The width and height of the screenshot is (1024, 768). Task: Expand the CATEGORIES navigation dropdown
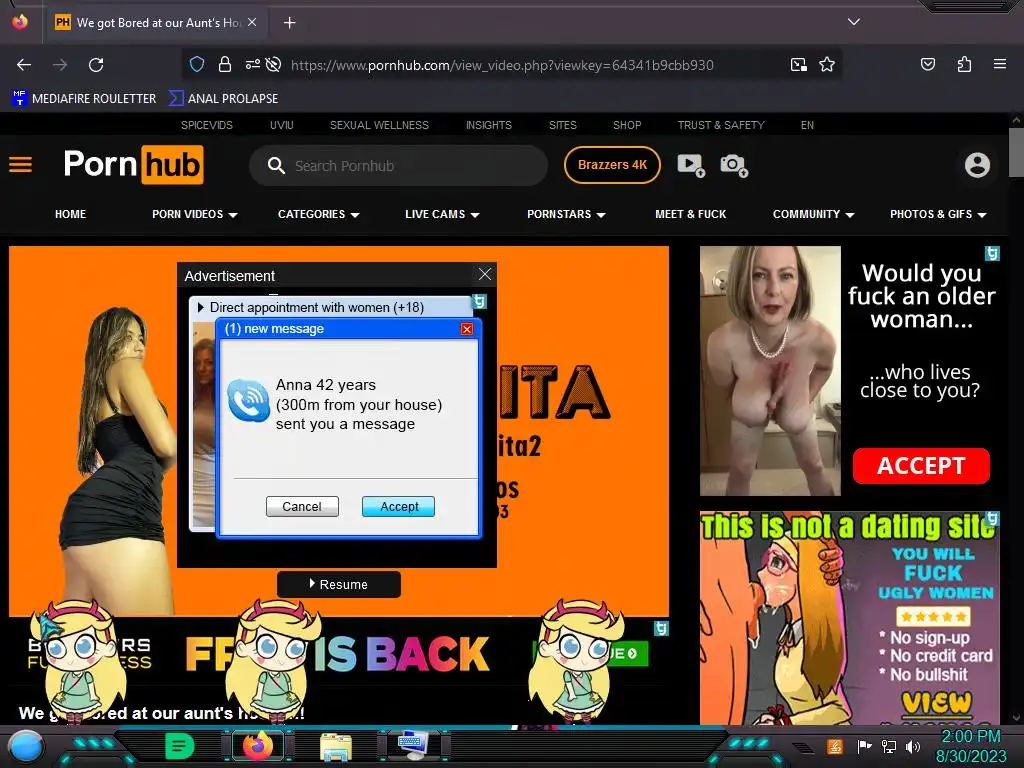(x=319, y=214)
